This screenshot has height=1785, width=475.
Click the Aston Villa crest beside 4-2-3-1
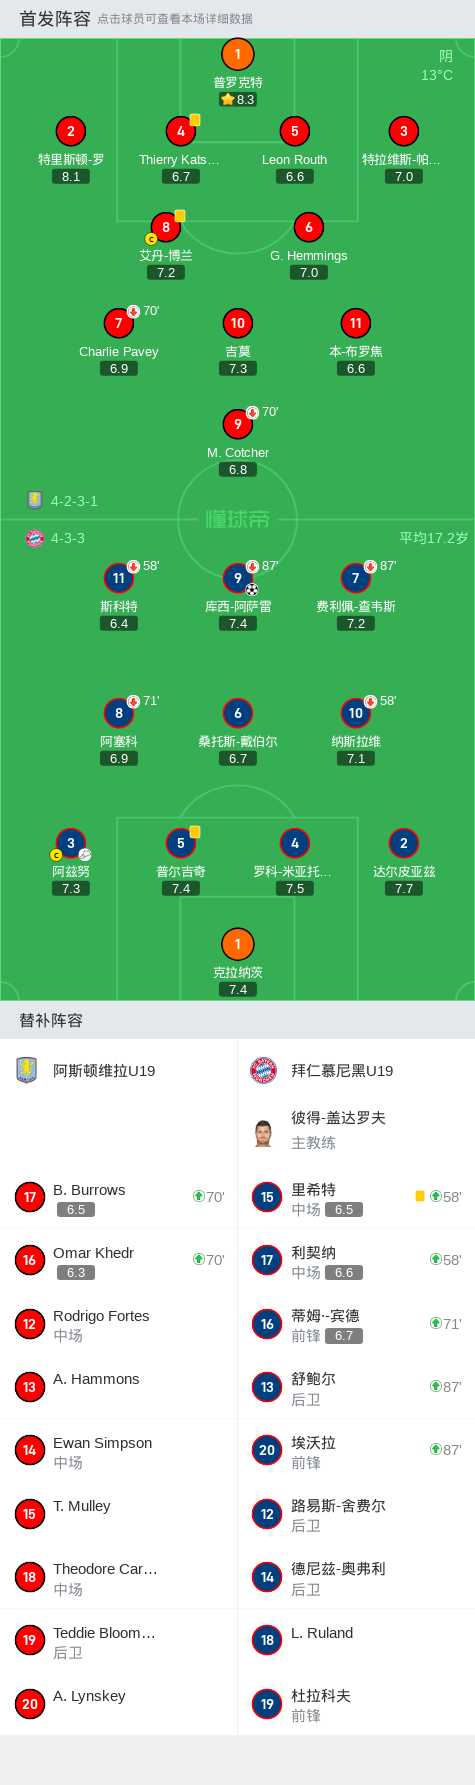(35, 500)
